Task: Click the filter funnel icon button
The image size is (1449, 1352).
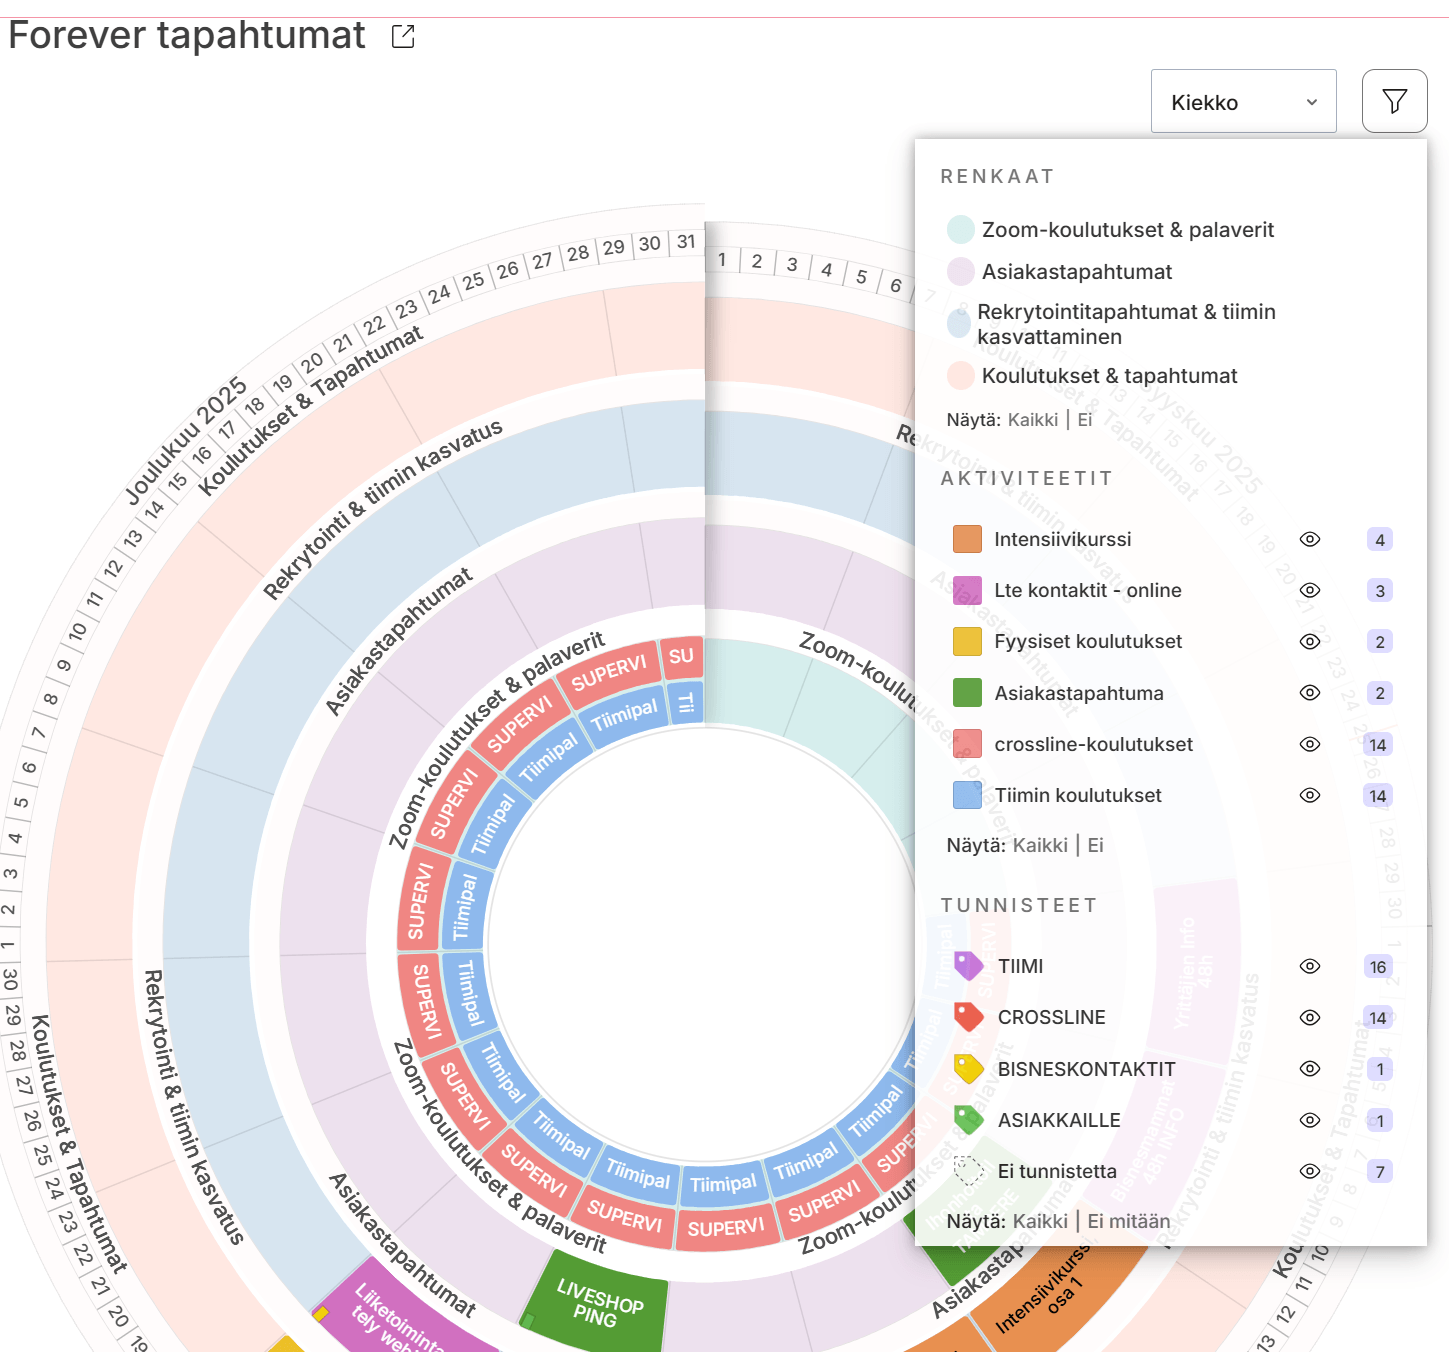Action: (x=1394, y=101)
